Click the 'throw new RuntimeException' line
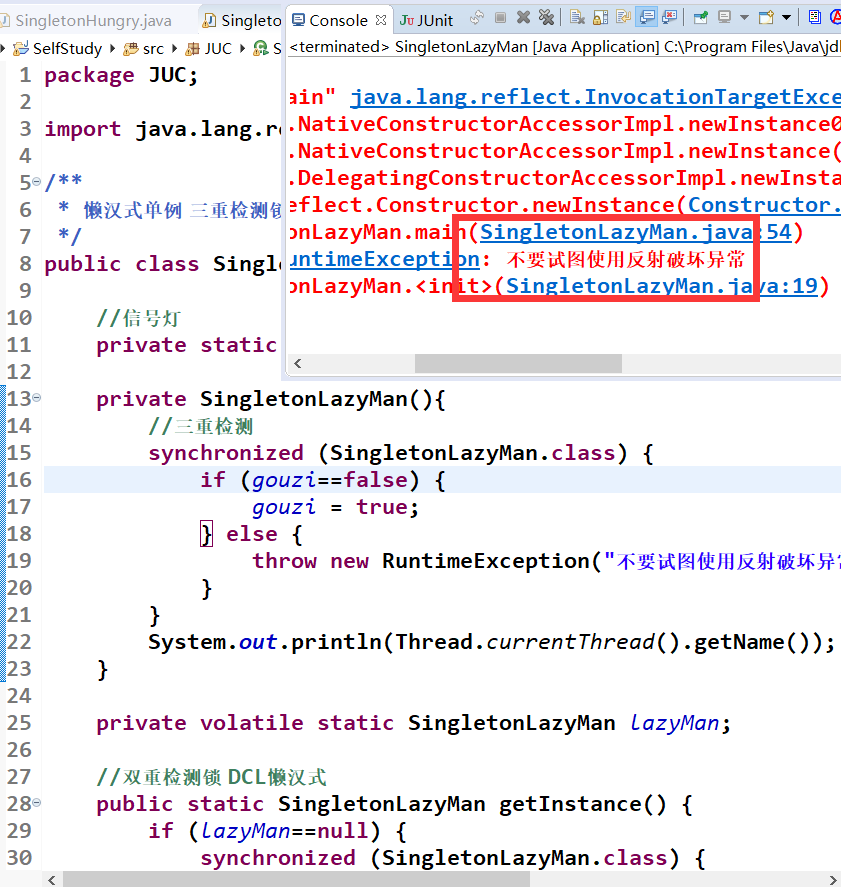Image resolution: width=841 pixels, height=887 pixels. (x=546, y=561)
